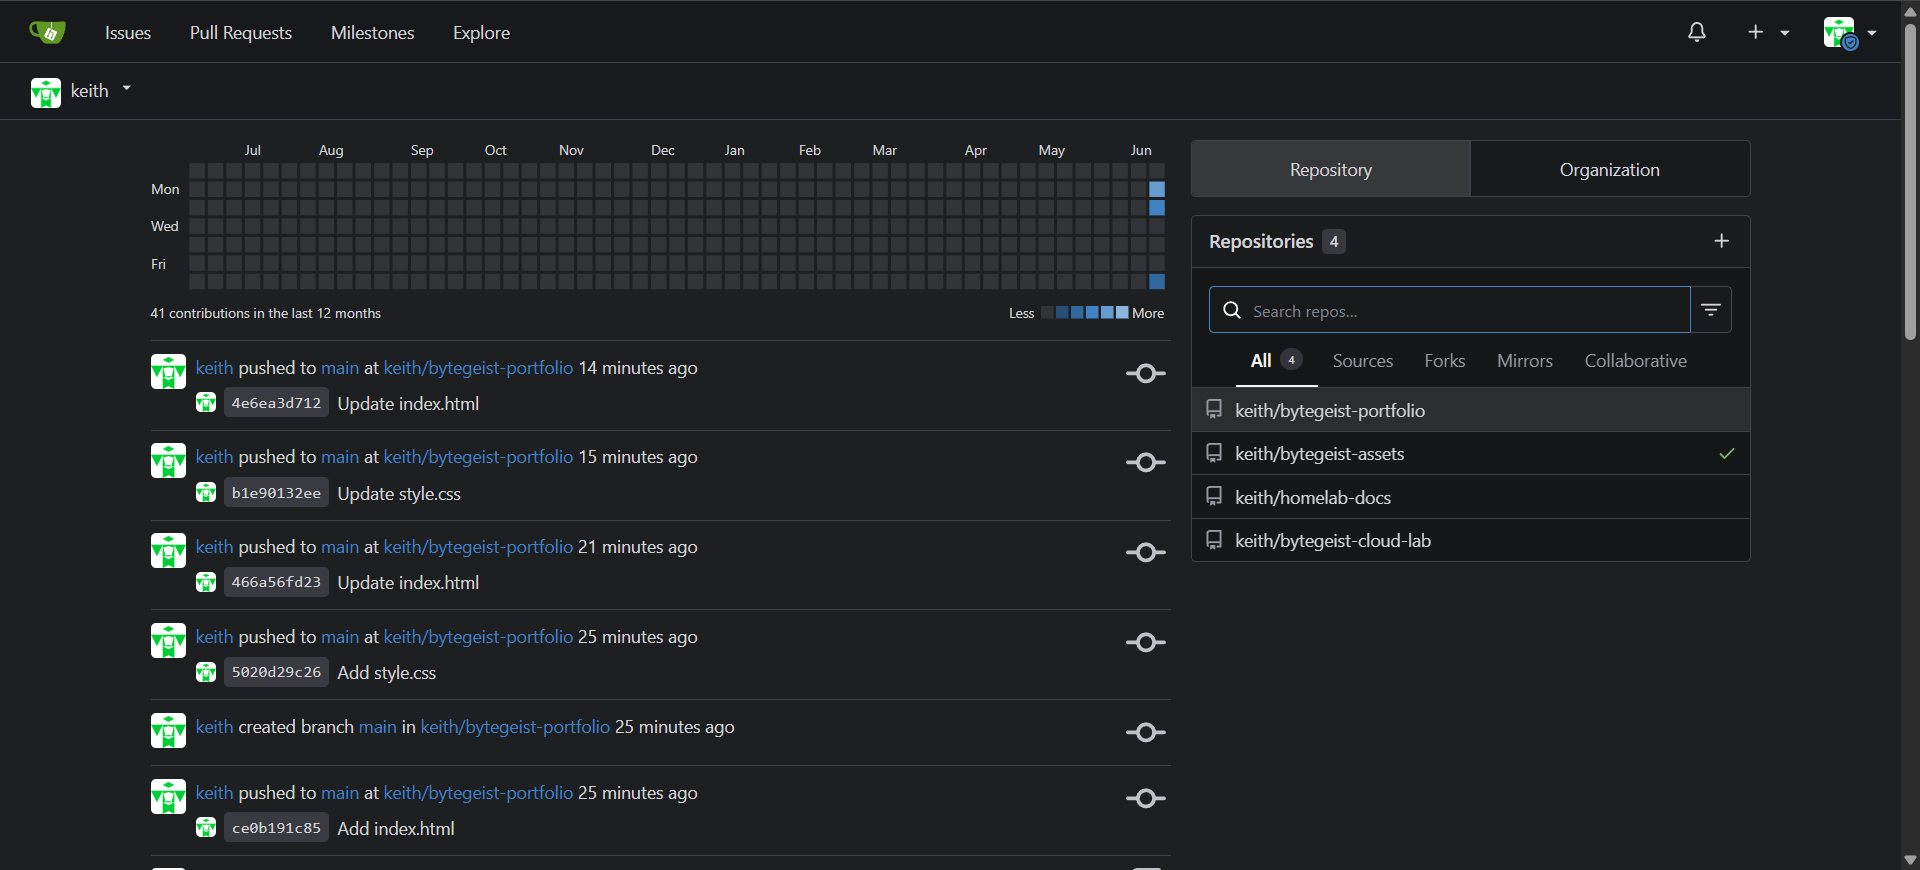This screenshot has height=870, width=1920.
Task: Open keith/homelab-docs repository
Action: (x=1312, y=497)
